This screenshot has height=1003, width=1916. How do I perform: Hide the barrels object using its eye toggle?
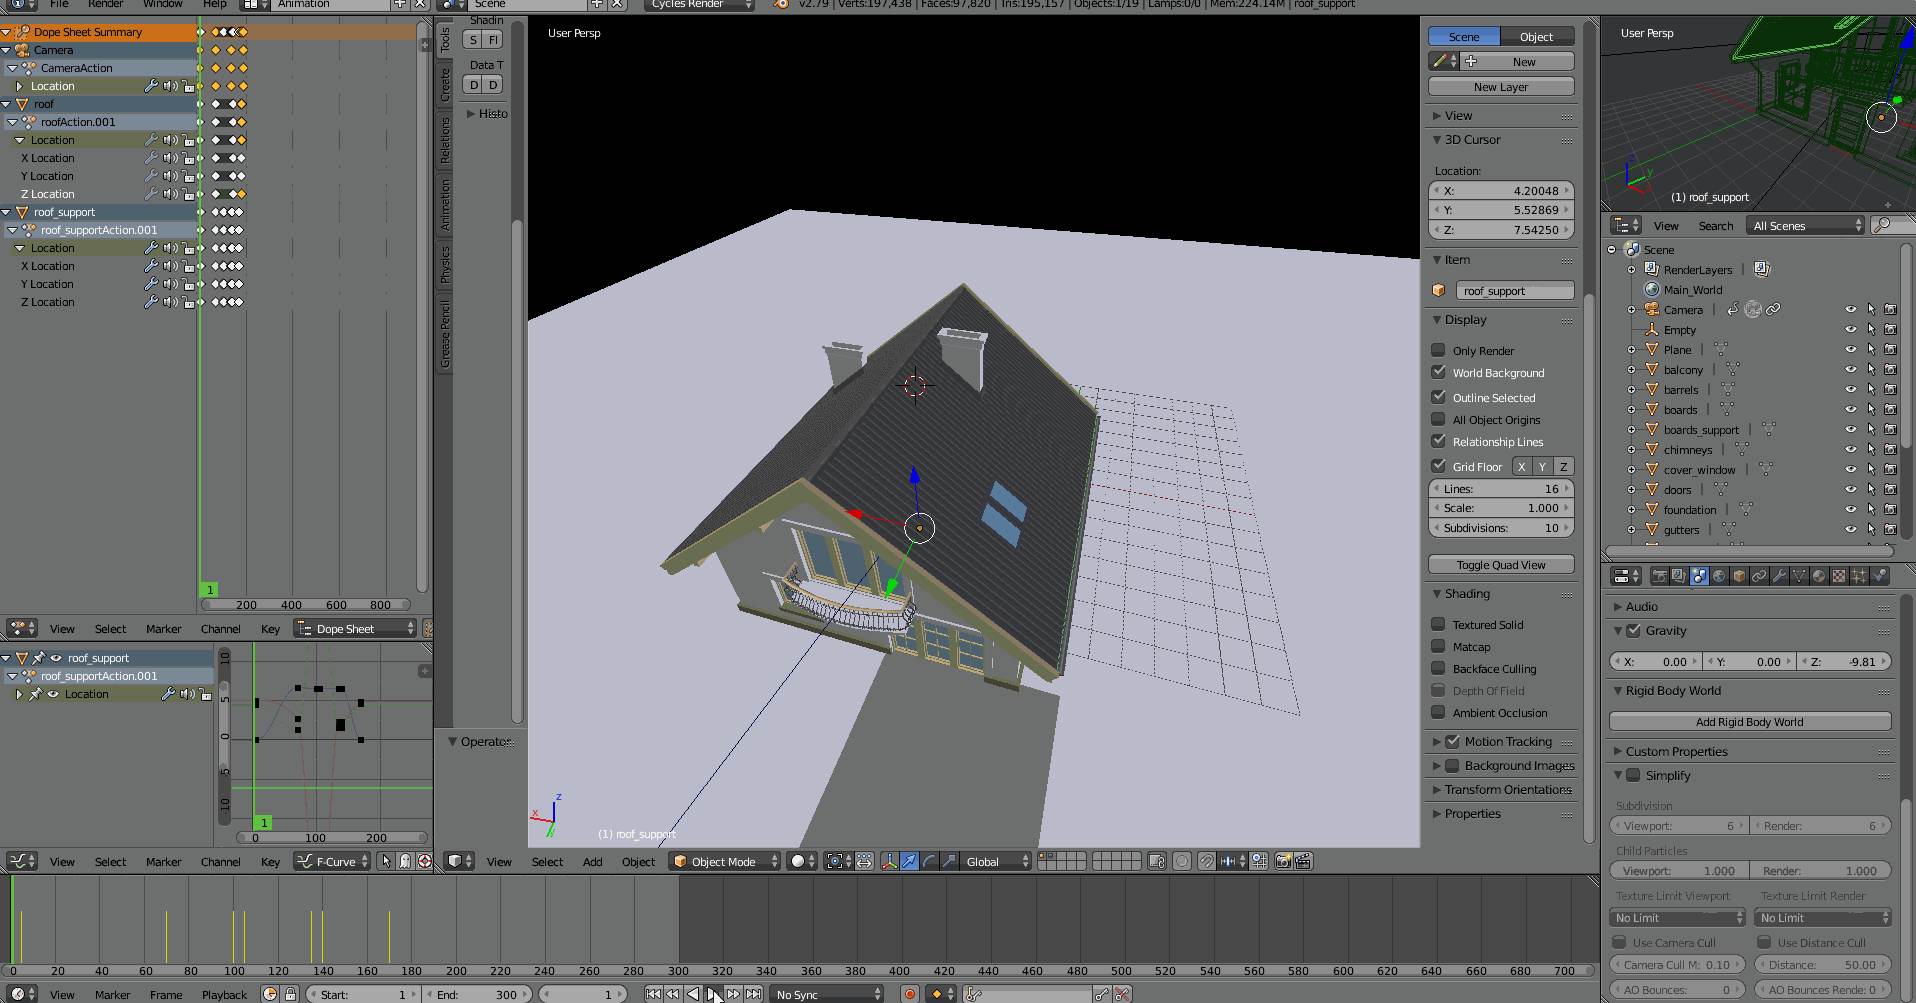click(x=1850, y=390)
